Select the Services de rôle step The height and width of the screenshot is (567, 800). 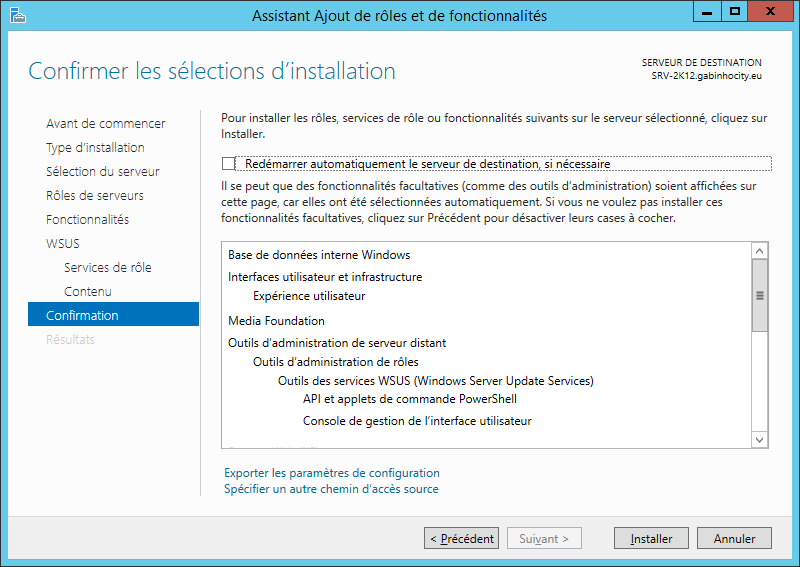(108, 267)
